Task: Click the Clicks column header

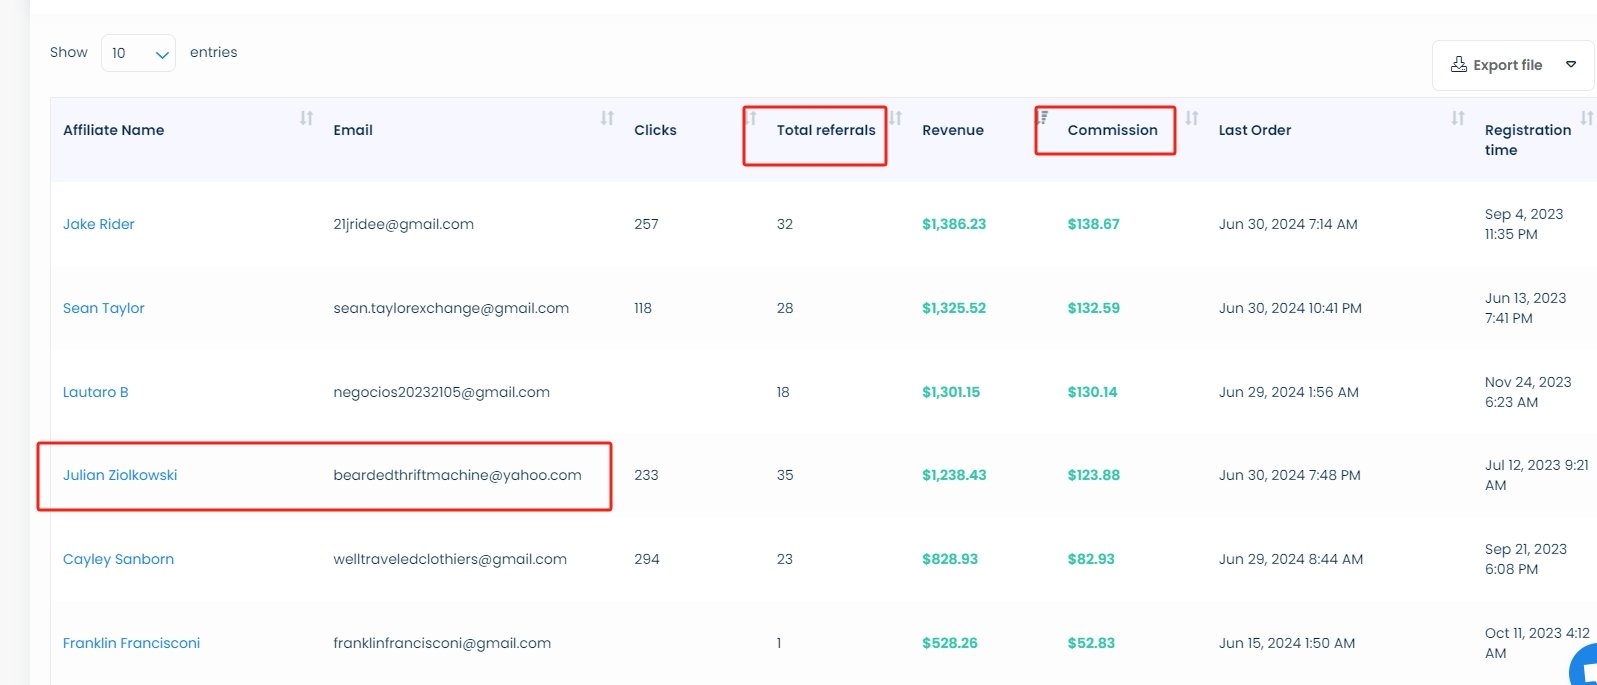Action: click(655, 130)
